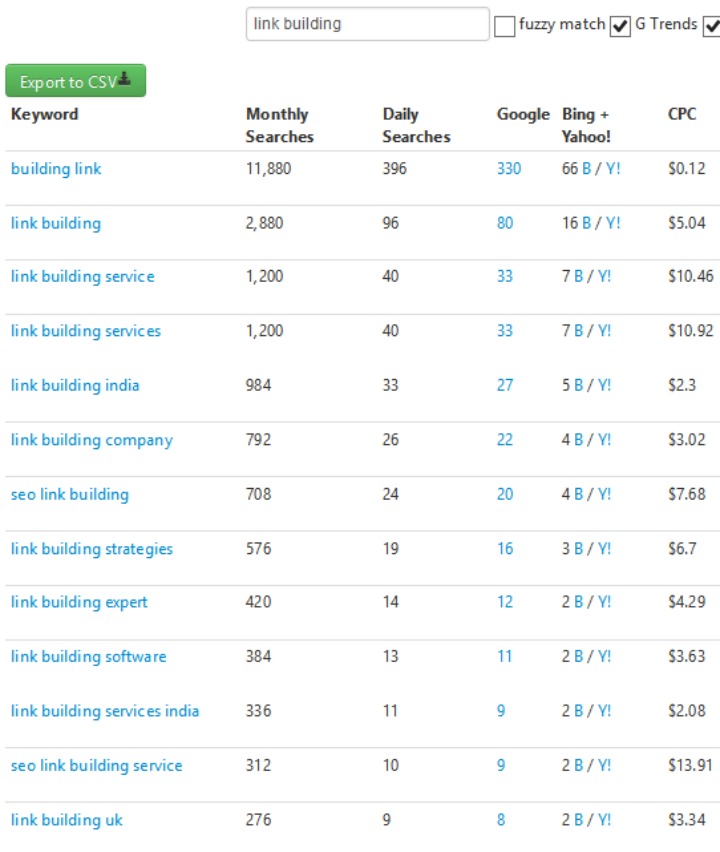Viewport: 720px width, 852px height.
Task: Click the 'link building software' keyword
Action: pos(88,657)
